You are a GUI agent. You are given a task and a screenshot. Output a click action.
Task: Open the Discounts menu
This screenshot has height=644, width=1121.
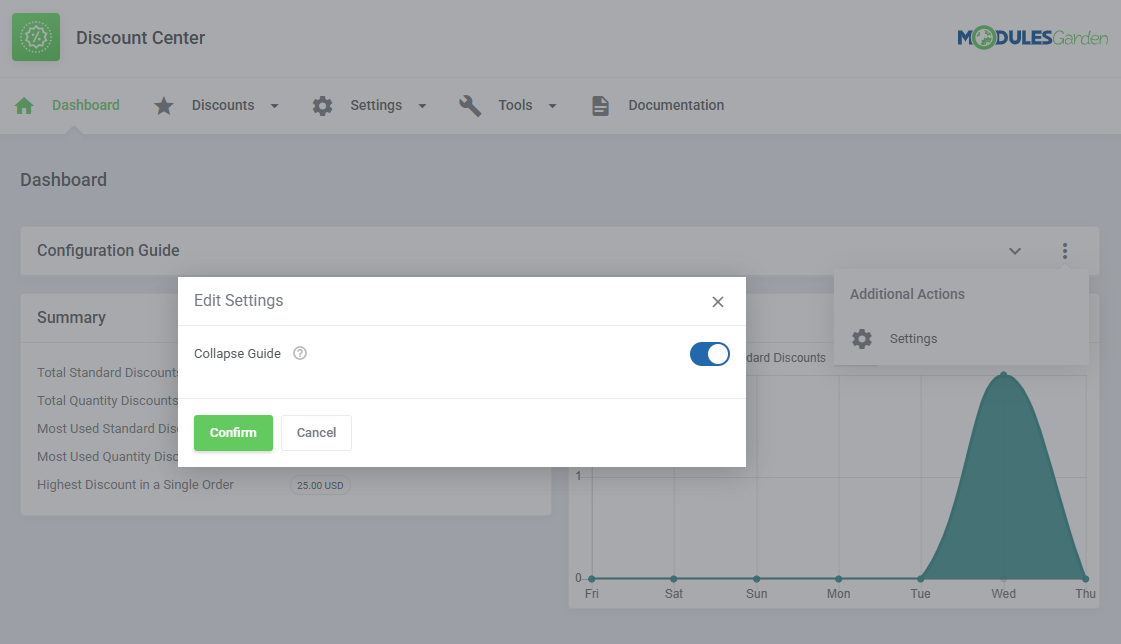point(223,105)
